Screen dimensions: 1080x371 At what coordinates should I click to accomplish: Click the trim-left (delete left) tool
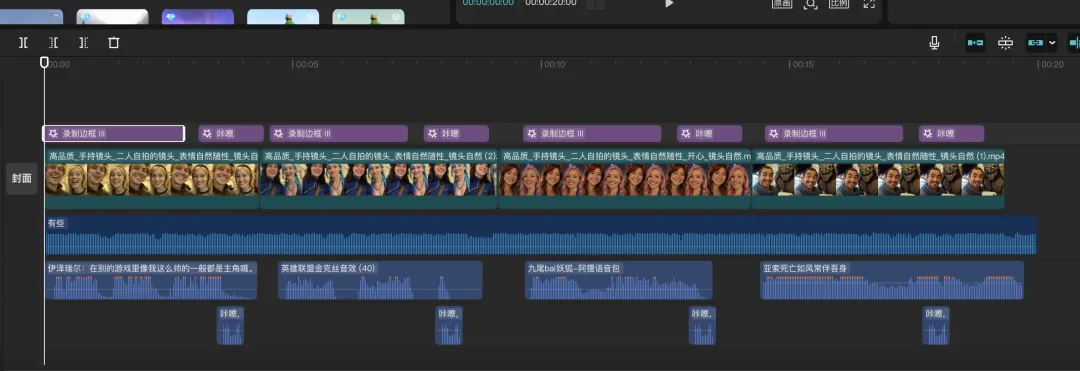(53, 43)
